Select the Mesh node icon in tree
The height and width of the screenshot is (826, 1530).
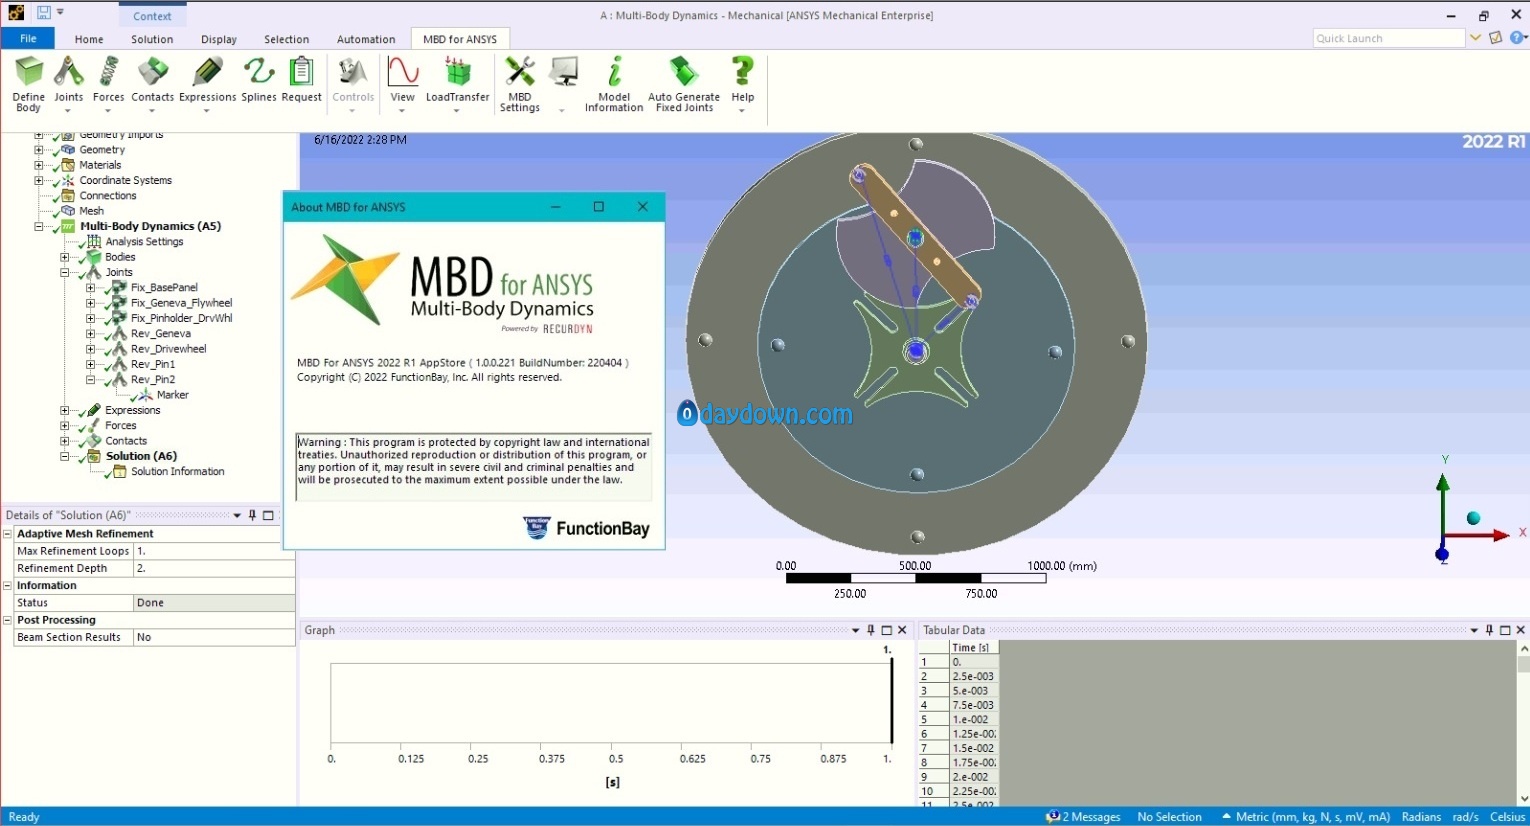click(68, 211)
